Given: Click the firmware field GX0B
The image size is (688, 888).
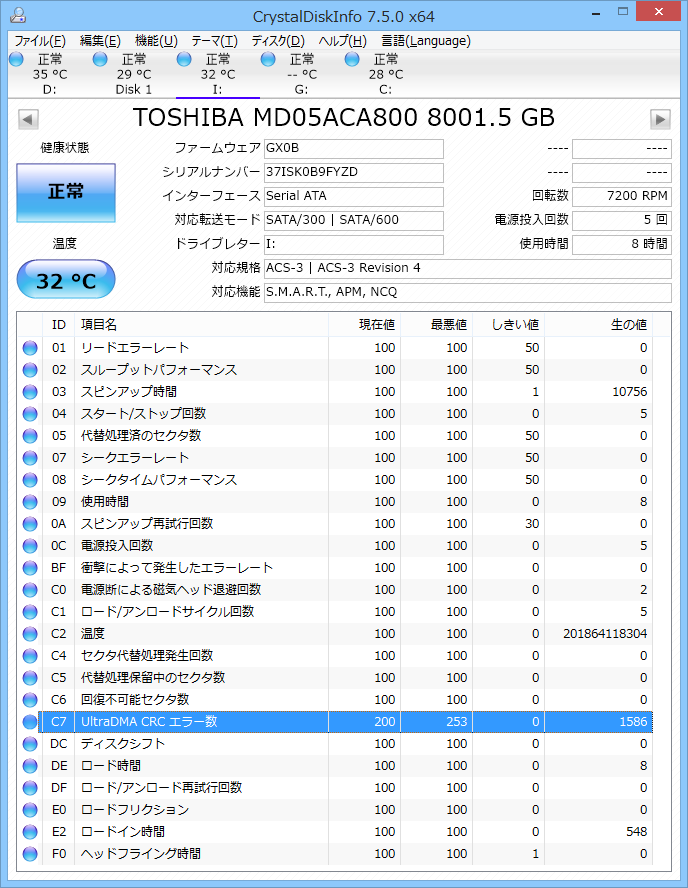Looking at the screenshot, I should point(354,149).
